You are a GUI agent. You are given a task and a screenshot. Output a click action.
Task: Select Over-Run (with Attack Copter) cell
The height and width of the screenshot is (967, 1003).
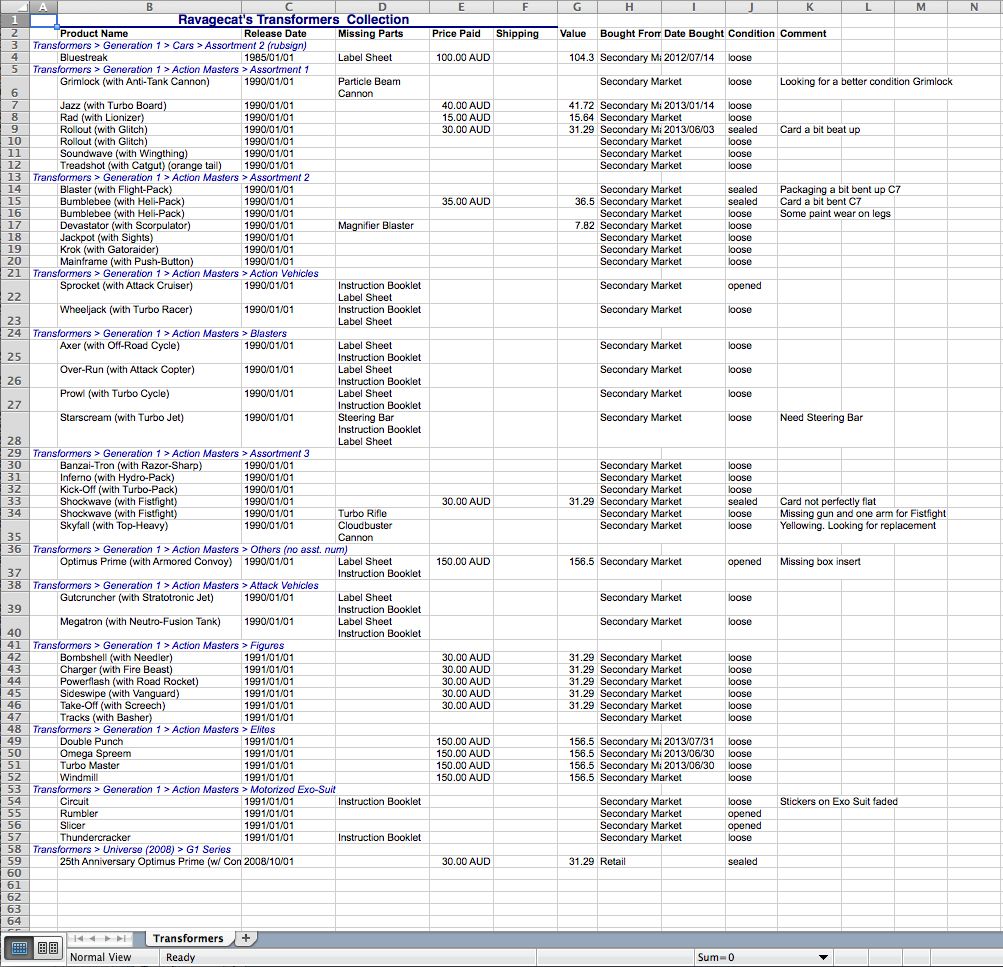tap(149, 375)
